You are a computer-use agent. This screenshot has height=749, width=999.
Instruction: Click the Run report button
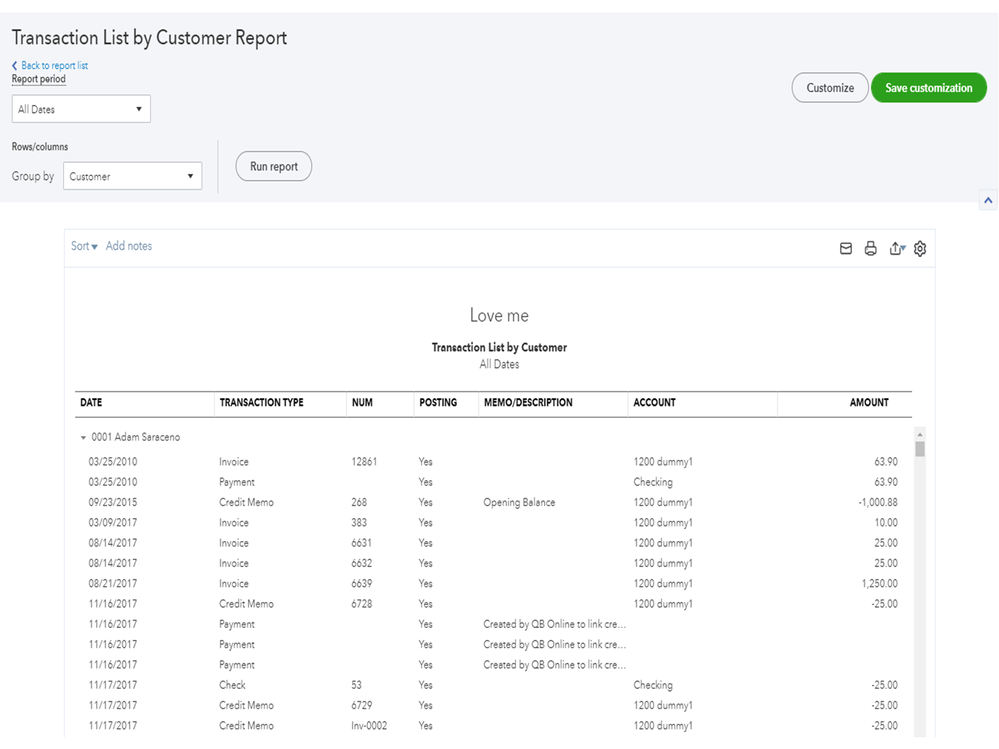click(x=274, y=167)
